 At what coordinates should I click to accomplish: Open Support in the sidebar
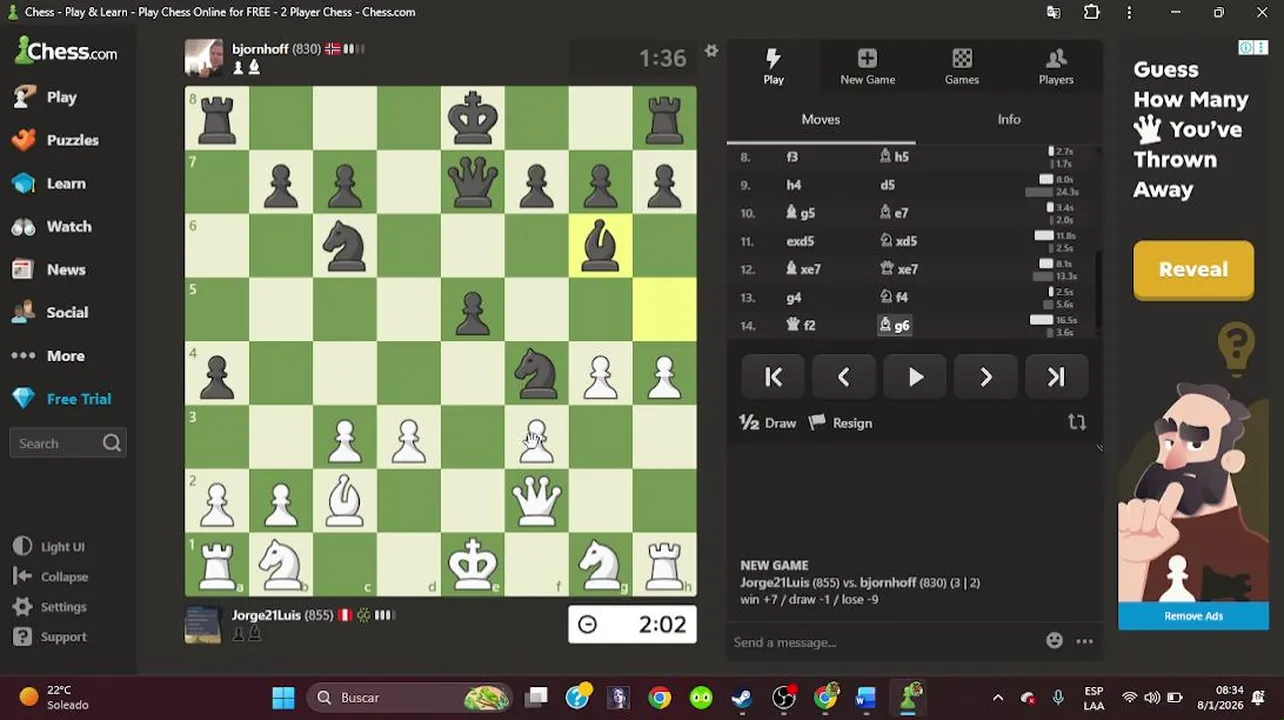point(49,636)
